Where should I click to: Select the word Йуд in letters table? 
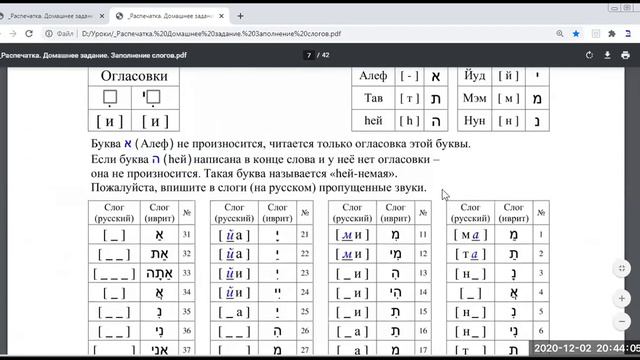(475, 76)
